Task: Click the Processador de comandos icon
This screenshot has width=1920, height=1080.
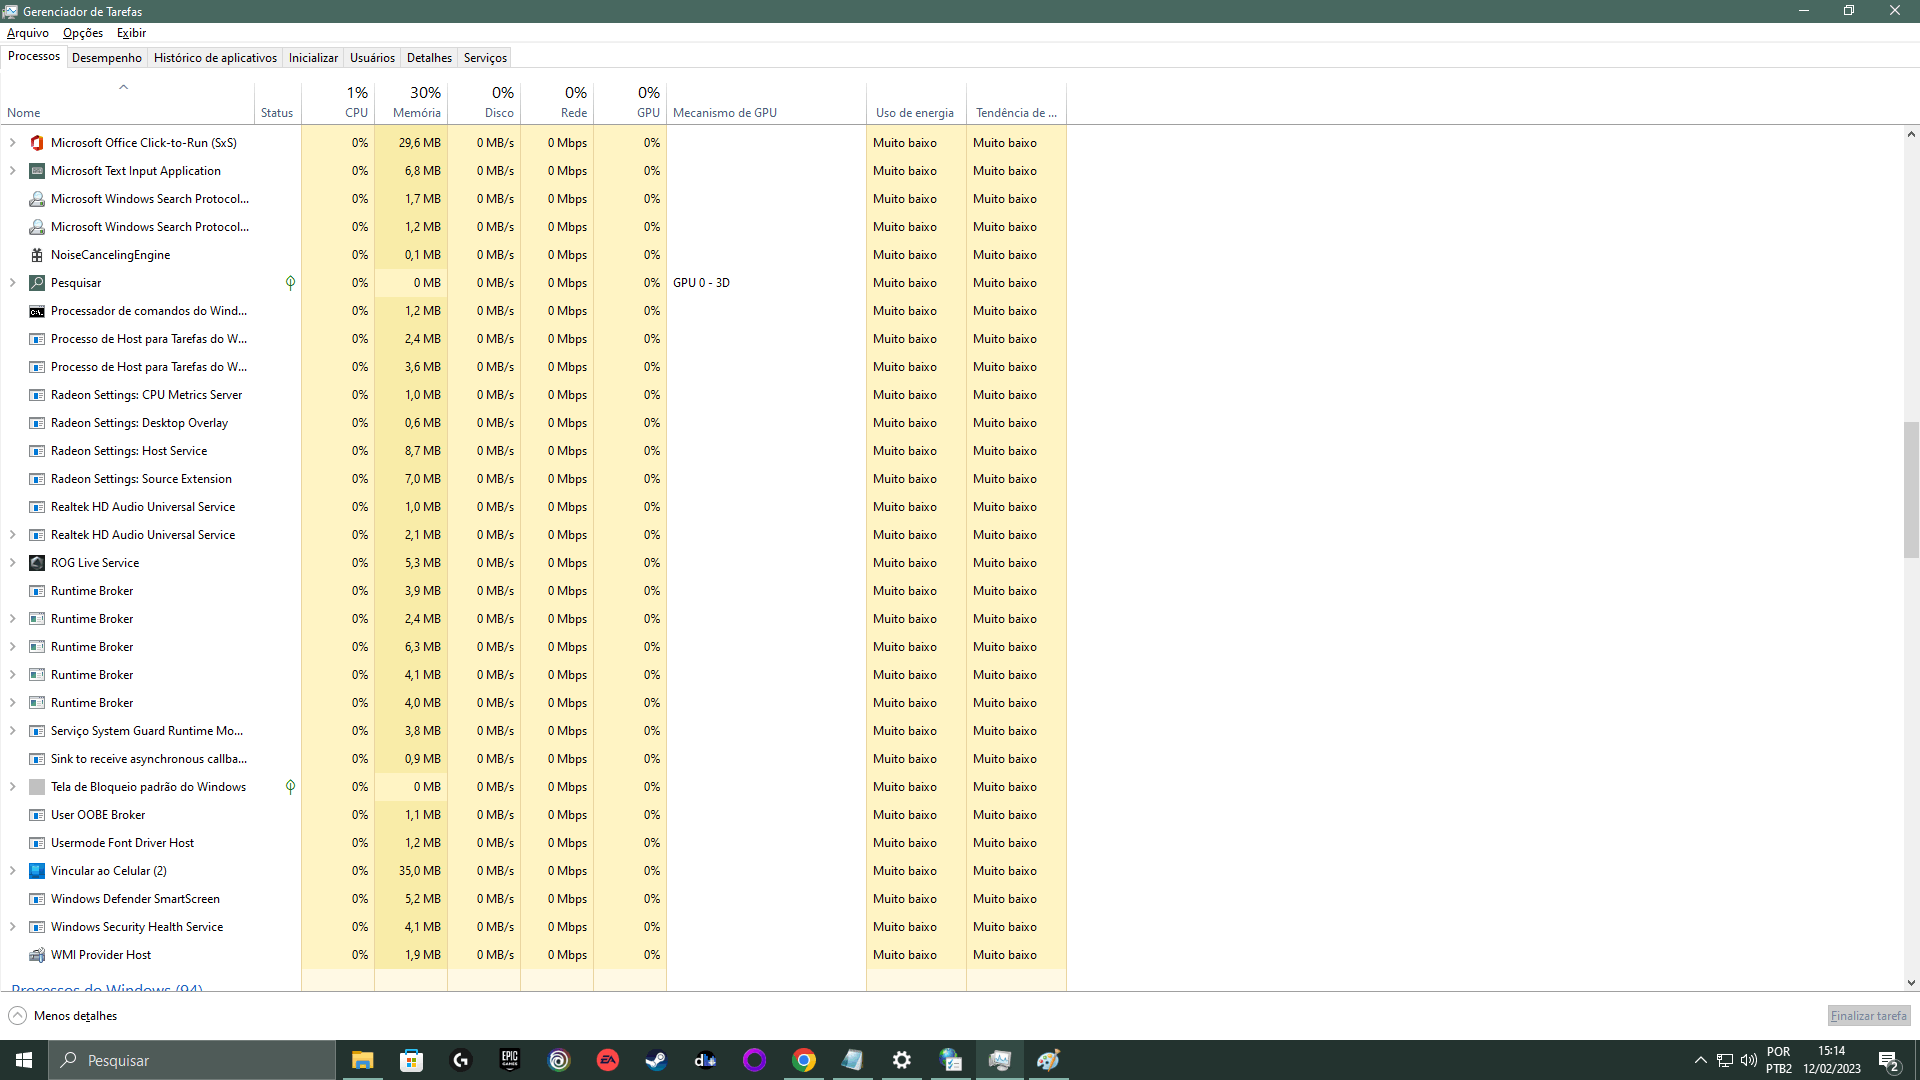Action: pyautogui.click(x=37, y=311)
